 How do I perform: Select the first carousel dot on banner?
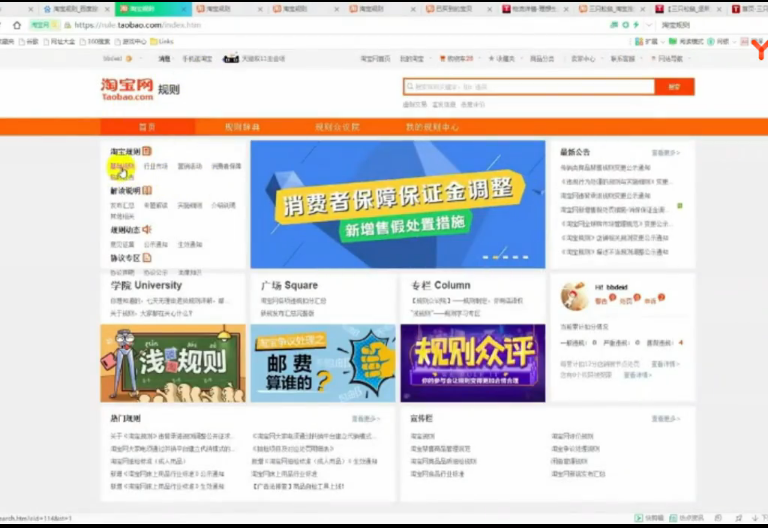(x=485, y=257)
